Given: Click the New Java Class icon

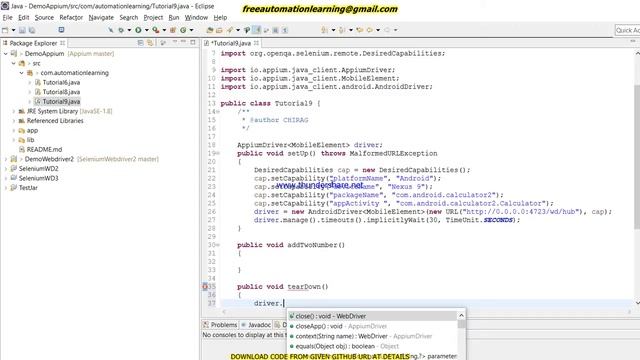Looking at the screenshot, I should click(183, 30).
